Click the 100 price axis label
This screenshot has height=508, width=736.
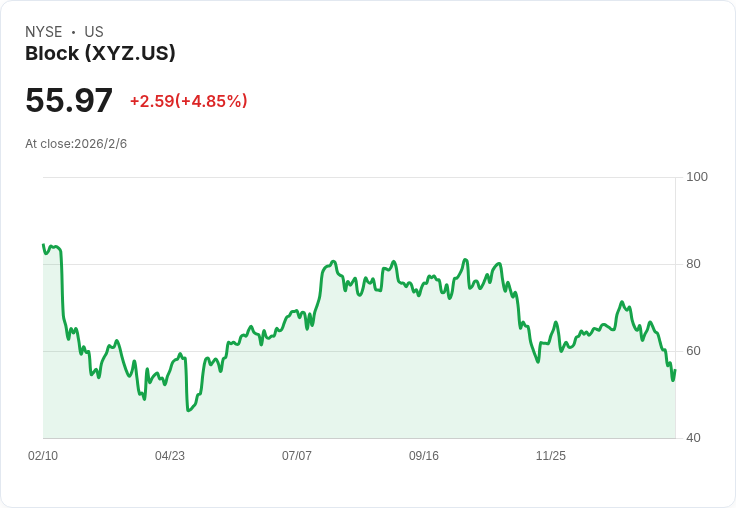click(697, 177)
